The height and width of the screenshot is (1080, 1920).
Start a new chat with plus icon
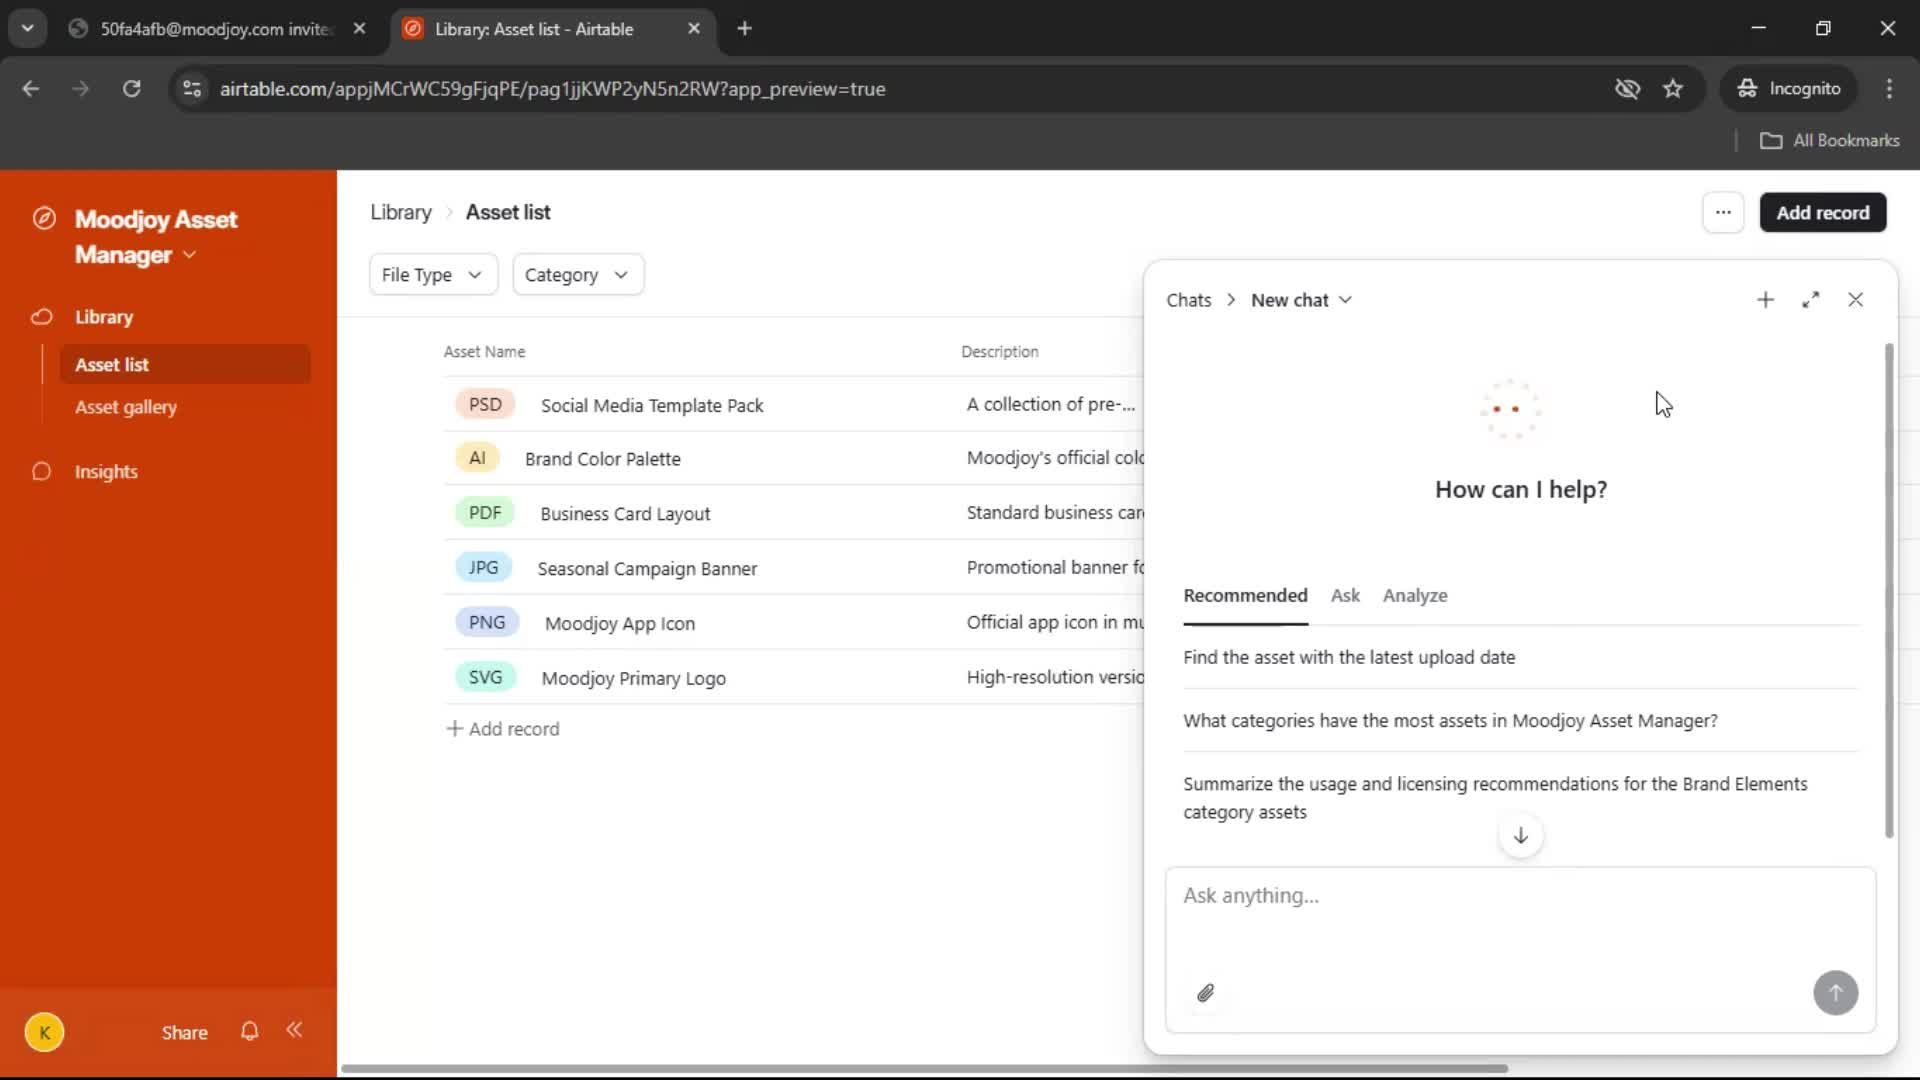(1765, 300)
